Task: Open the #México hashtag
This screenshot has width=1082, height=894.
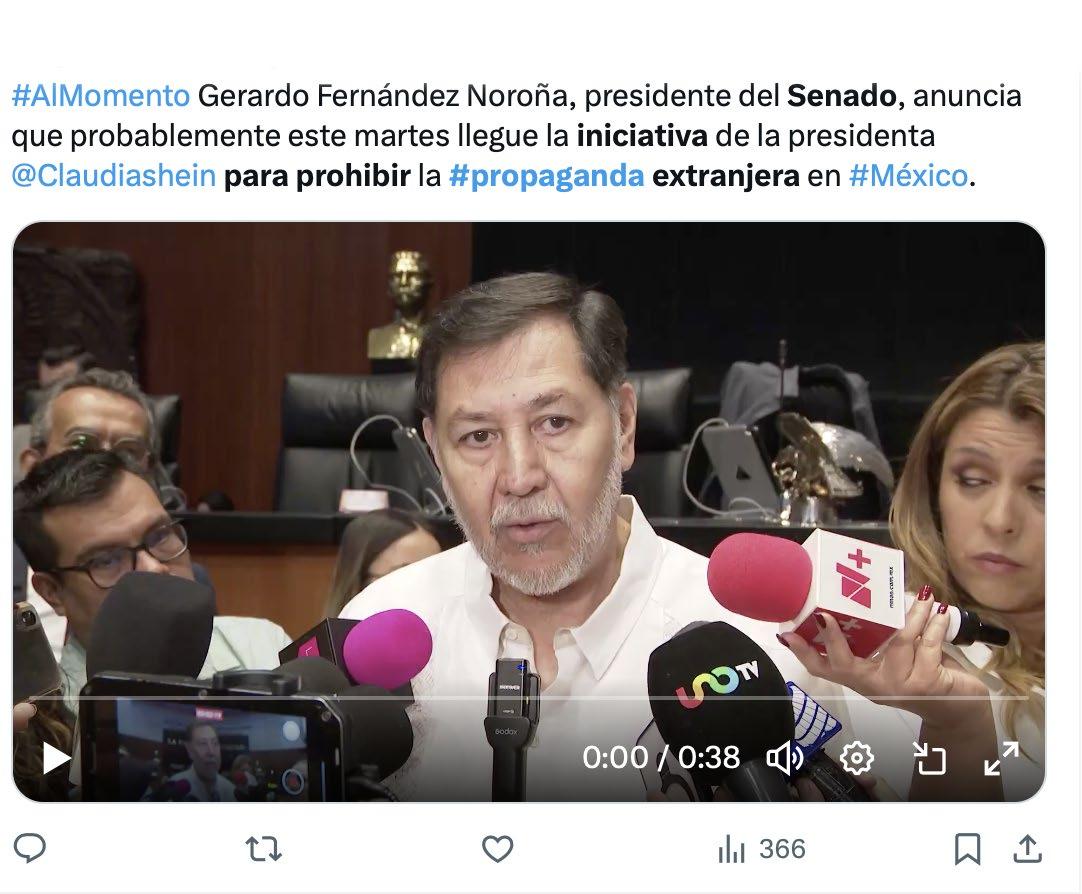Action: pos(909,176)
